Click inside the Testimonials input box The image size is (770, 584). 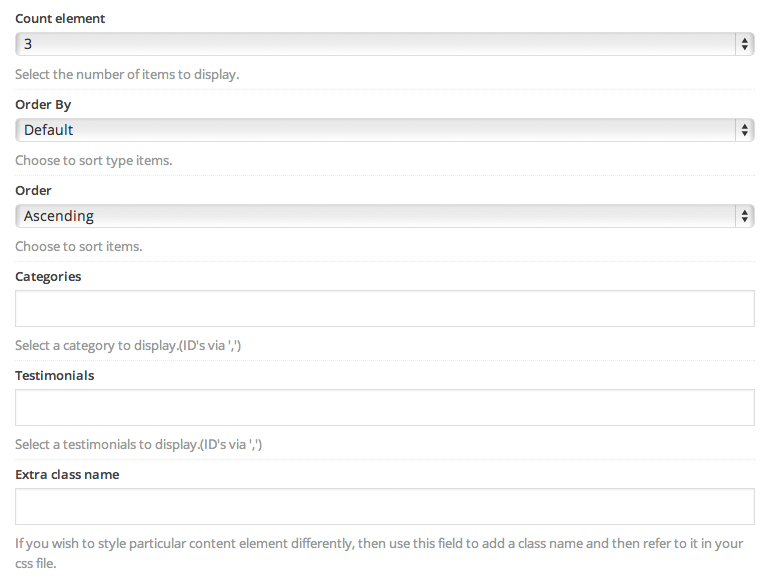point(385,408)
